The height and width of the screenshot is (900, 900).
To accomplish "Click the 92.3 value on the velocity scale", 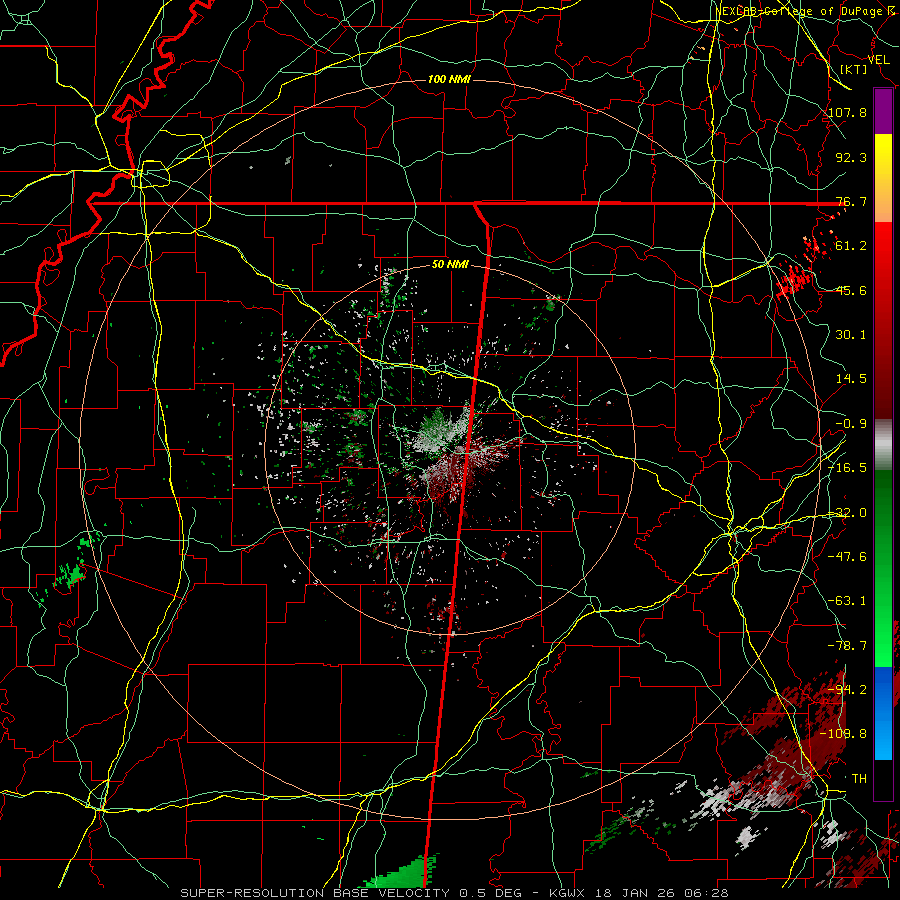I will pyautogui.click(x=851, y=157).
